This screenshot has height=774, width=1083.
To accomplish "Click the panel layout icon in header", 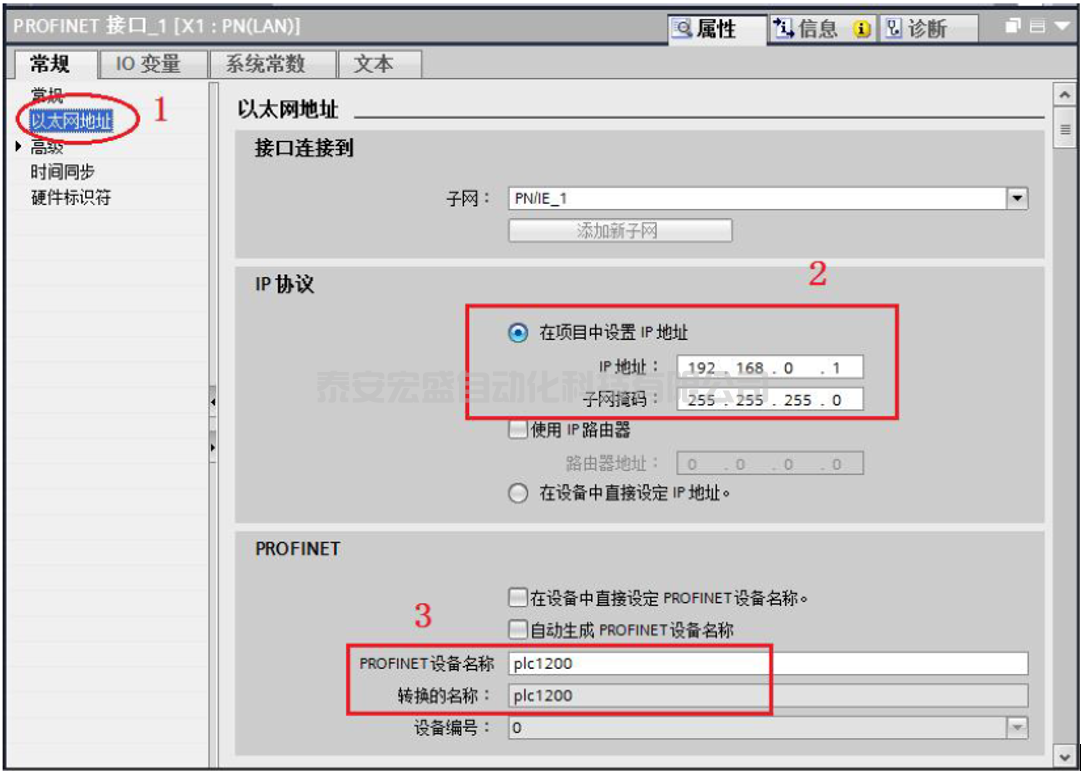I will (1037, 26).
